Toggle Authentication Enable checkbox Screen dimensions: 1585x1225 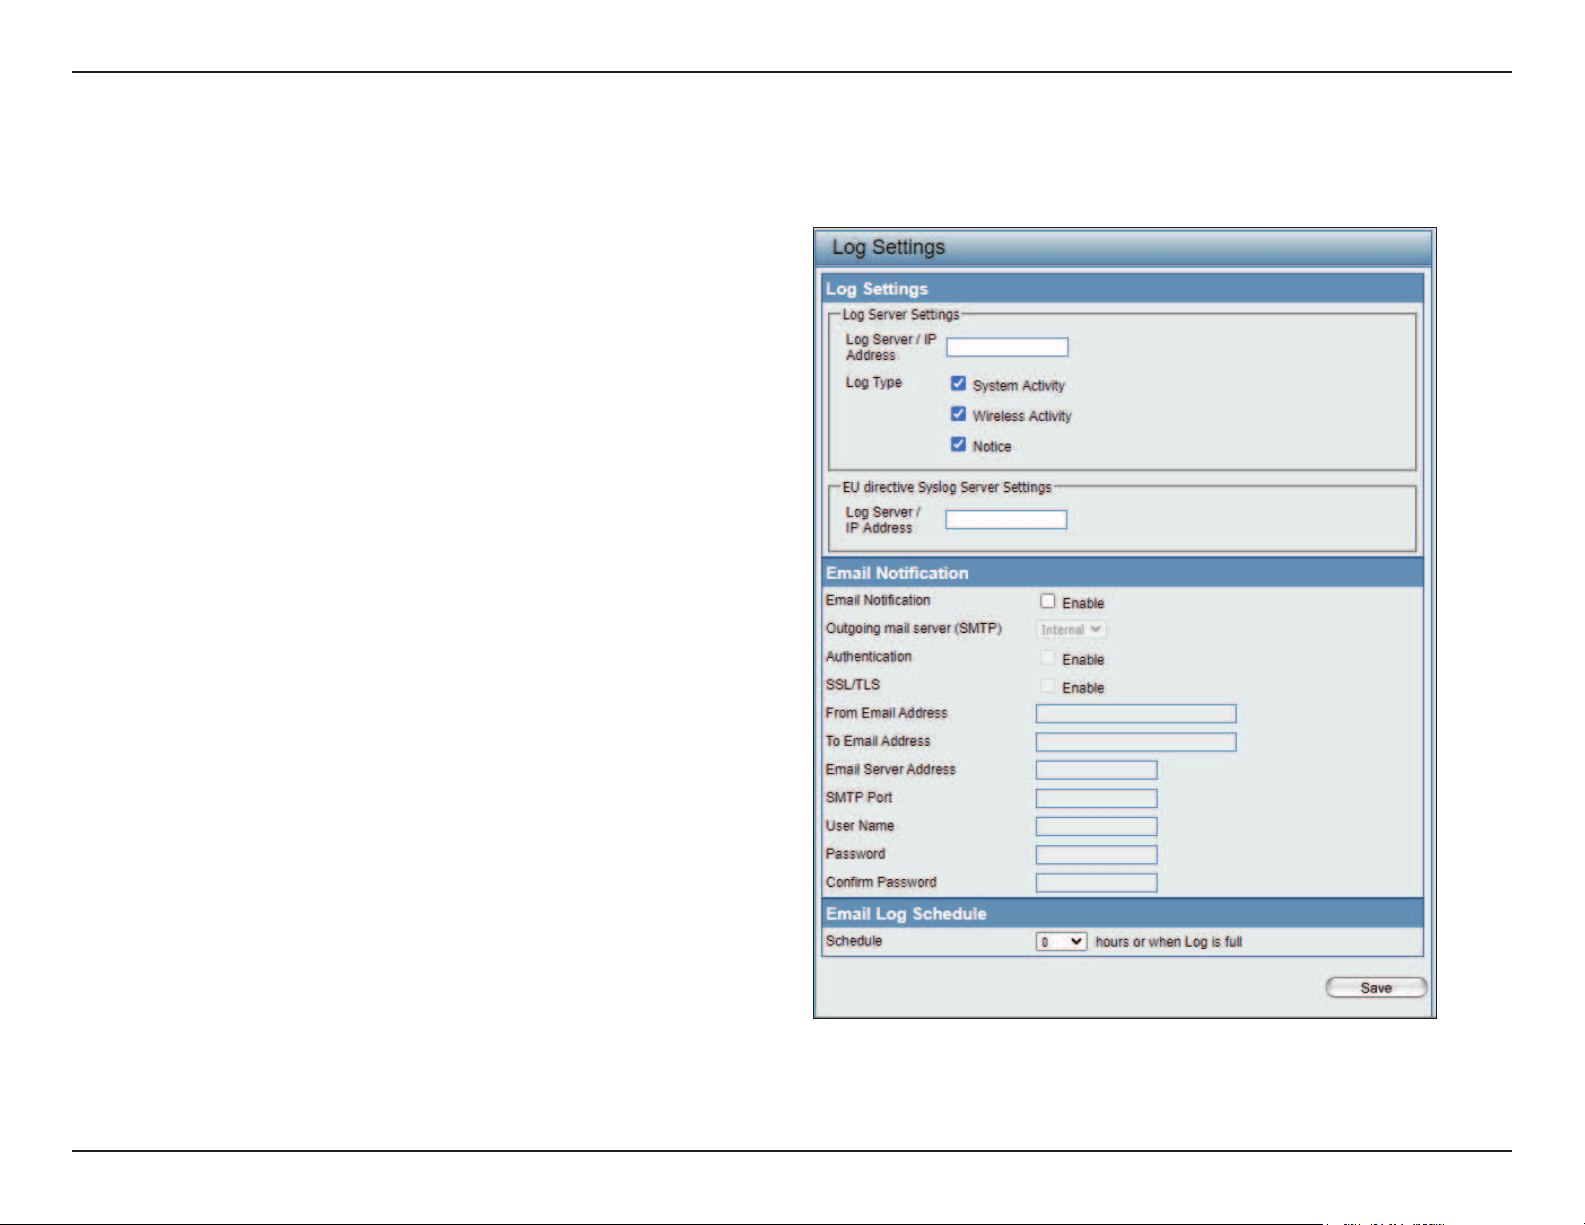pyautogui.click(x=1047, y=658)
